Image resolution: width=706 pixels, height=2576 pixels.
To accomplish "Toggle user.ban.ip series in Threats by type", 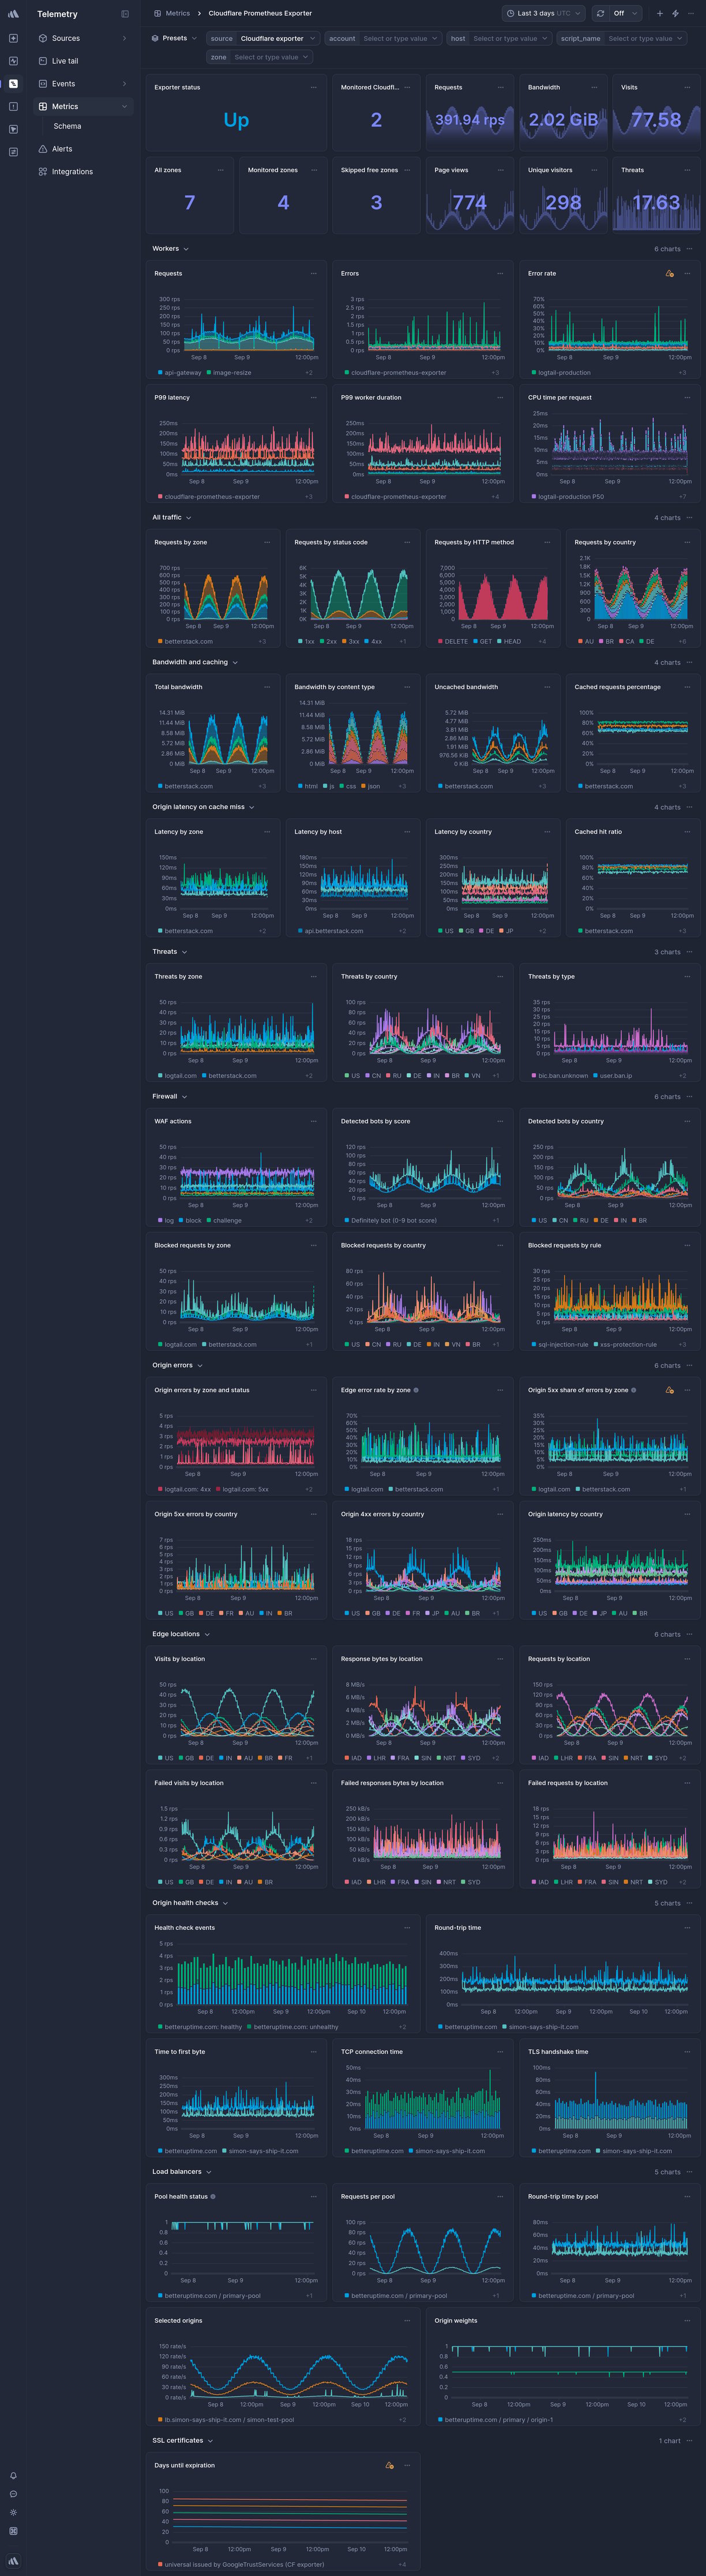I will [x=612, y=1075].
